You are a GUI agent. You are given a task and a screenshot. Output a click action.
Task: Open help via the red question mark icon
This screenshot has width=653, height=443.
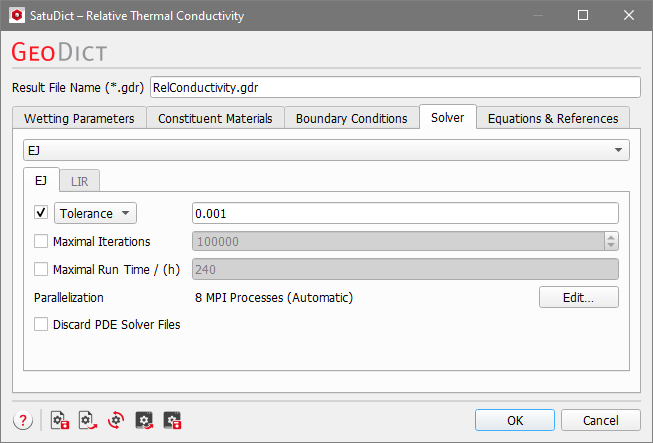tap(23, 420)
